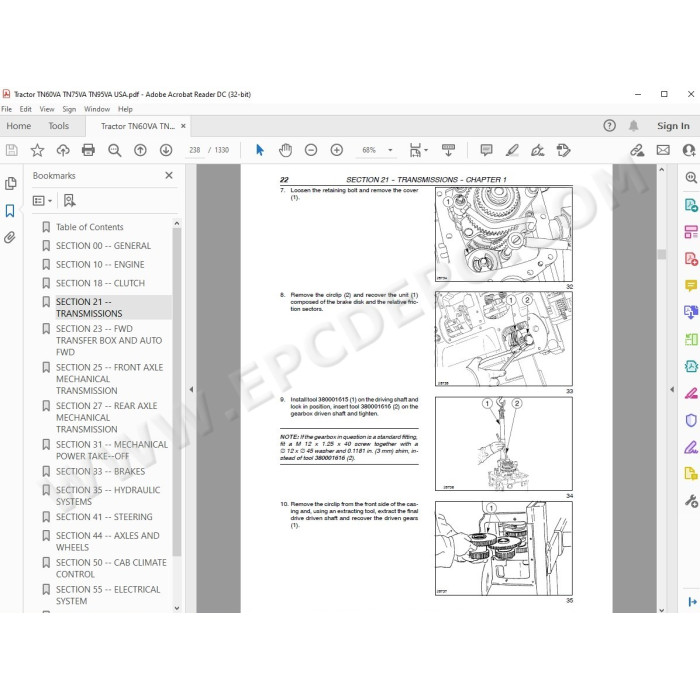
Task: Open More Tools wrench in right pane
Action: [x=691, y=501]
